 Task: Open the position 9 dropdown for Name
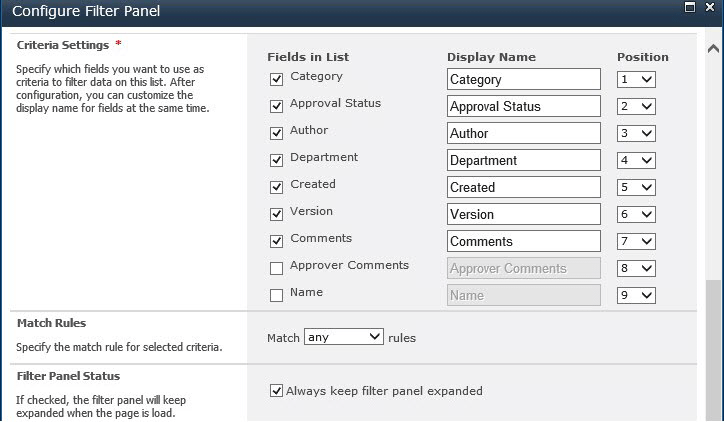click(x=636, y=295)
